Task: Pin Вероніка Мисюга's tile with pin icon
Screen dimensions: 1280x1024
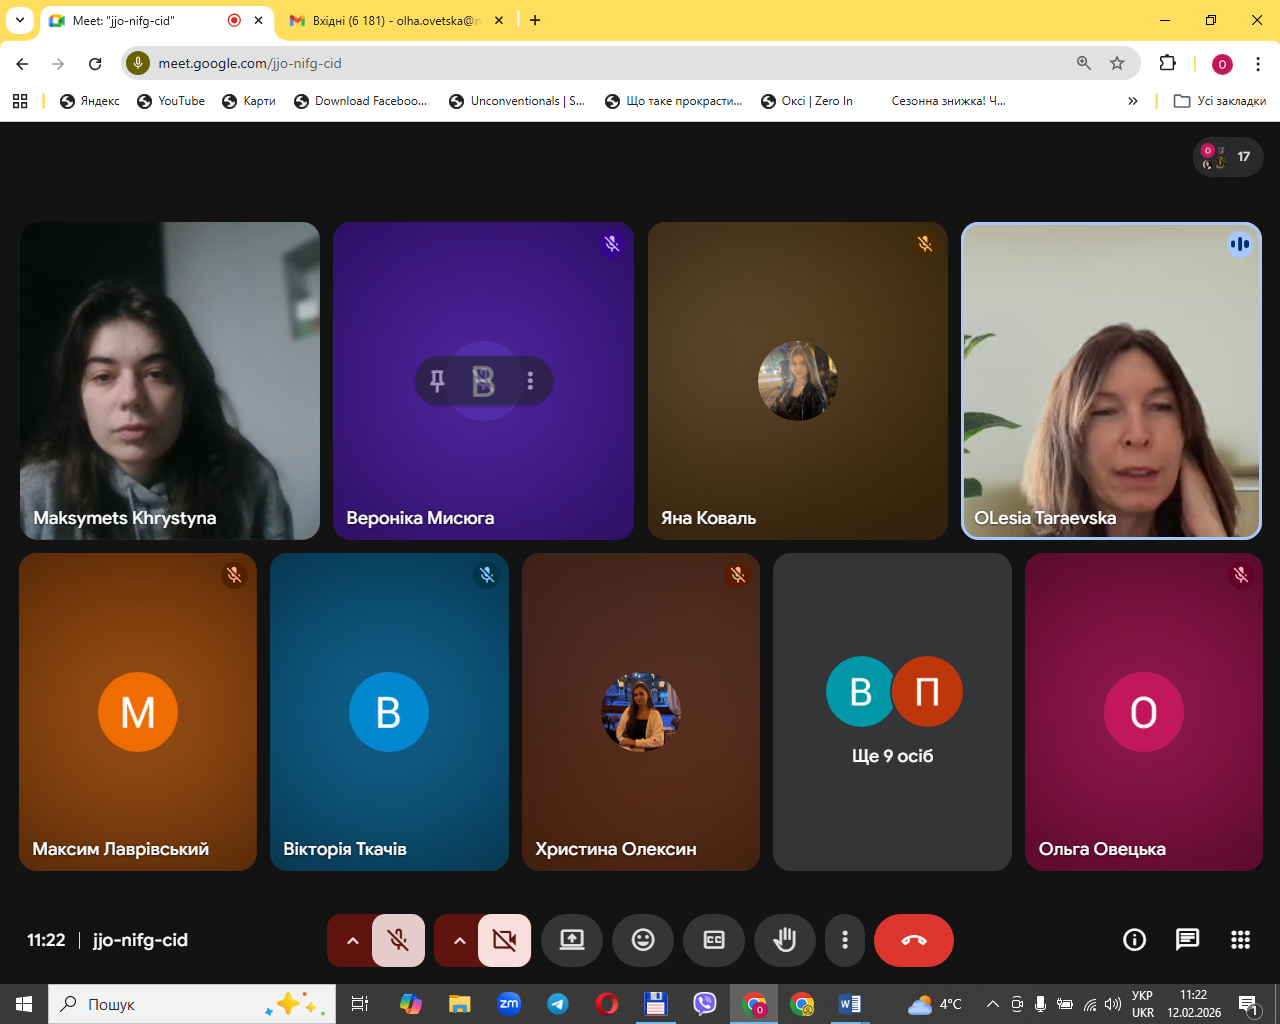Action: pos(437,381)
